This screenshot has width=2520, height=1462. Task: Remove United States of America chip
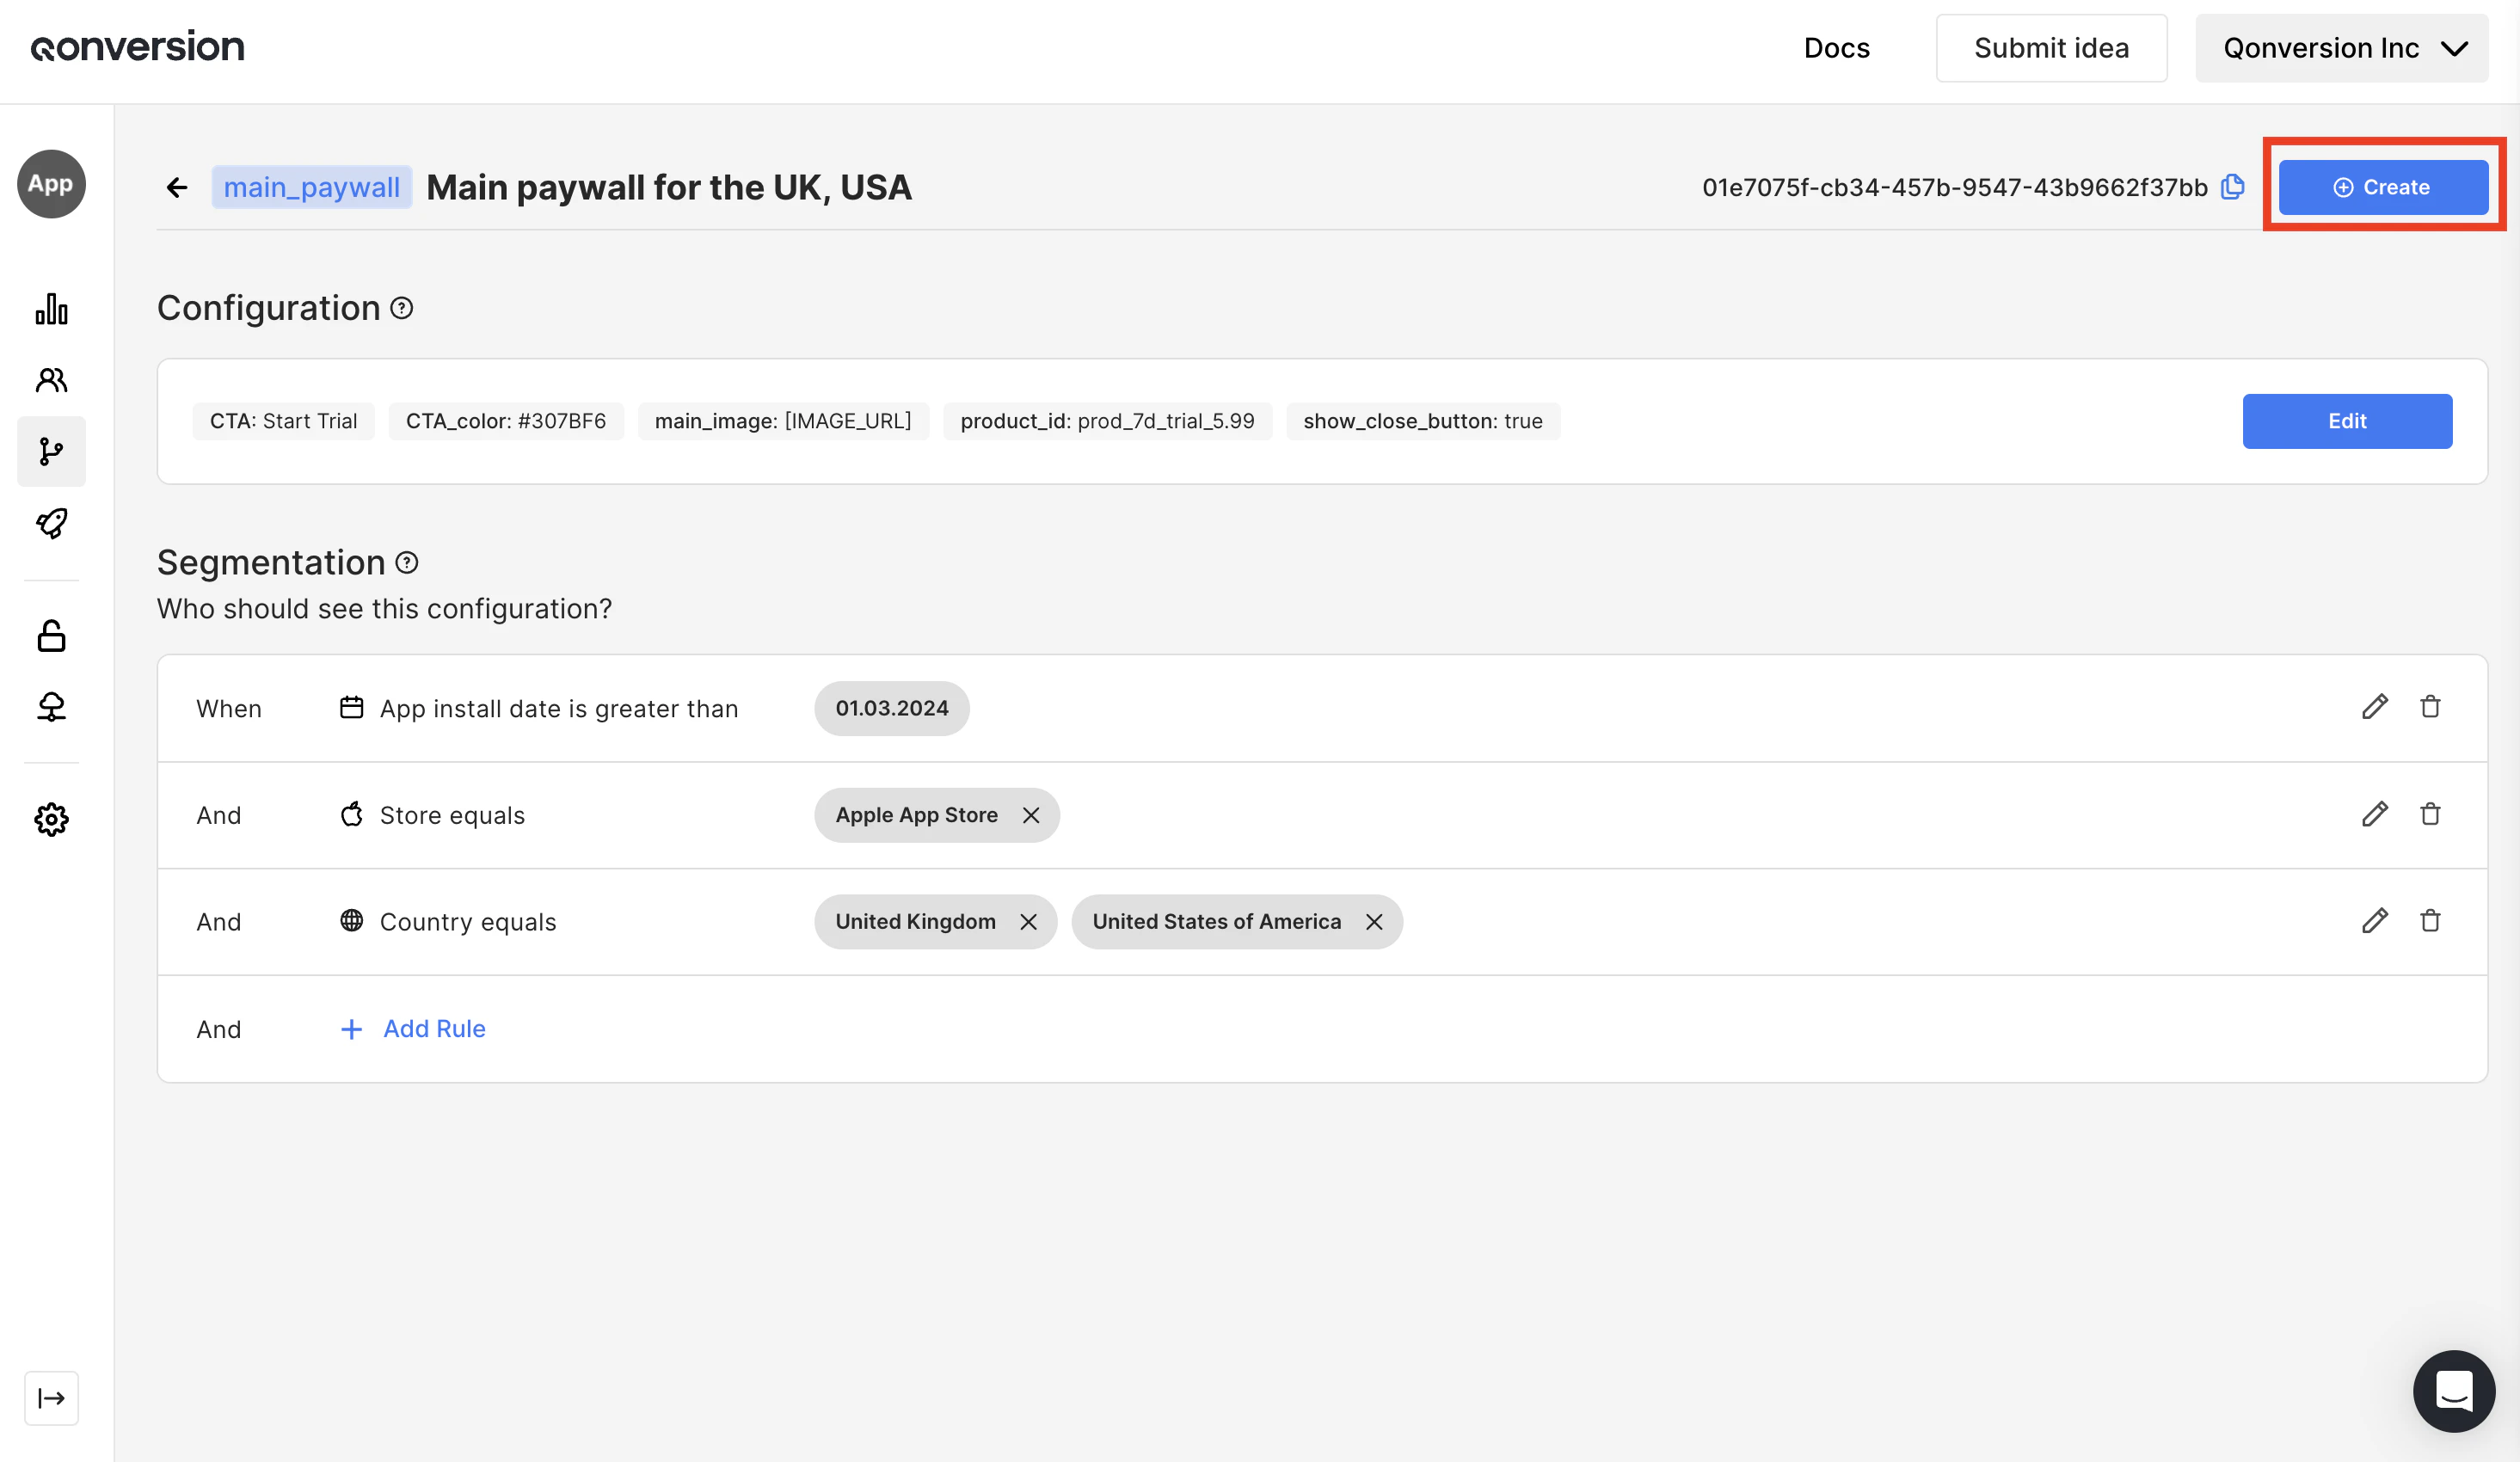[1374, 922]
